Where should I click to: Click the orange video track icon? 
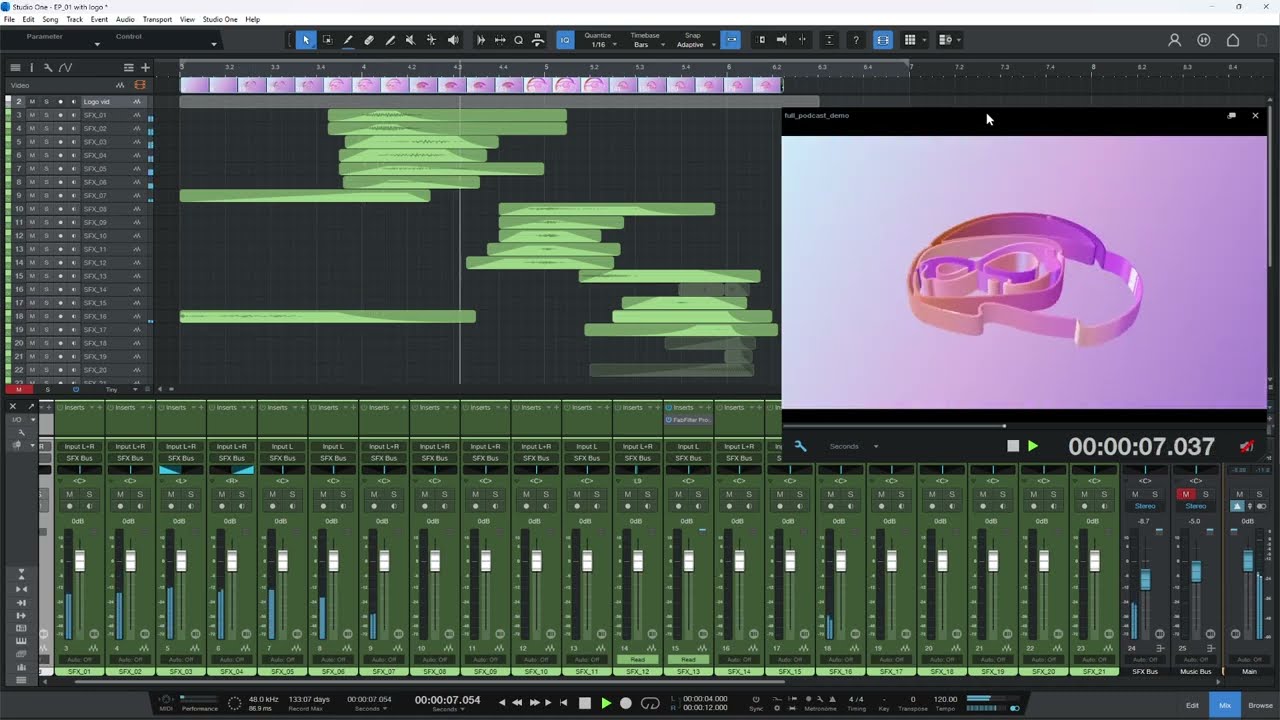[139, 85]
